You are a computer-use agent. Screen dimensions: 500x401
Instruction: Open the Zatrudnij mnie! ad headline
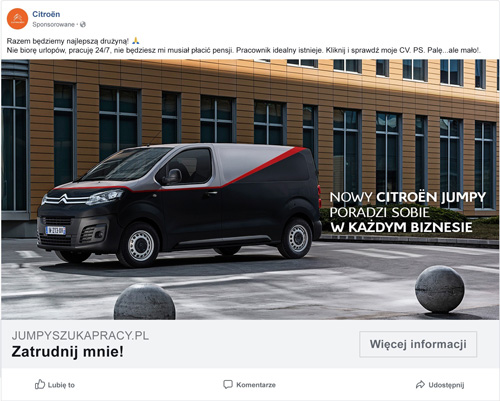pyautogui.click(x=67, y=352)
